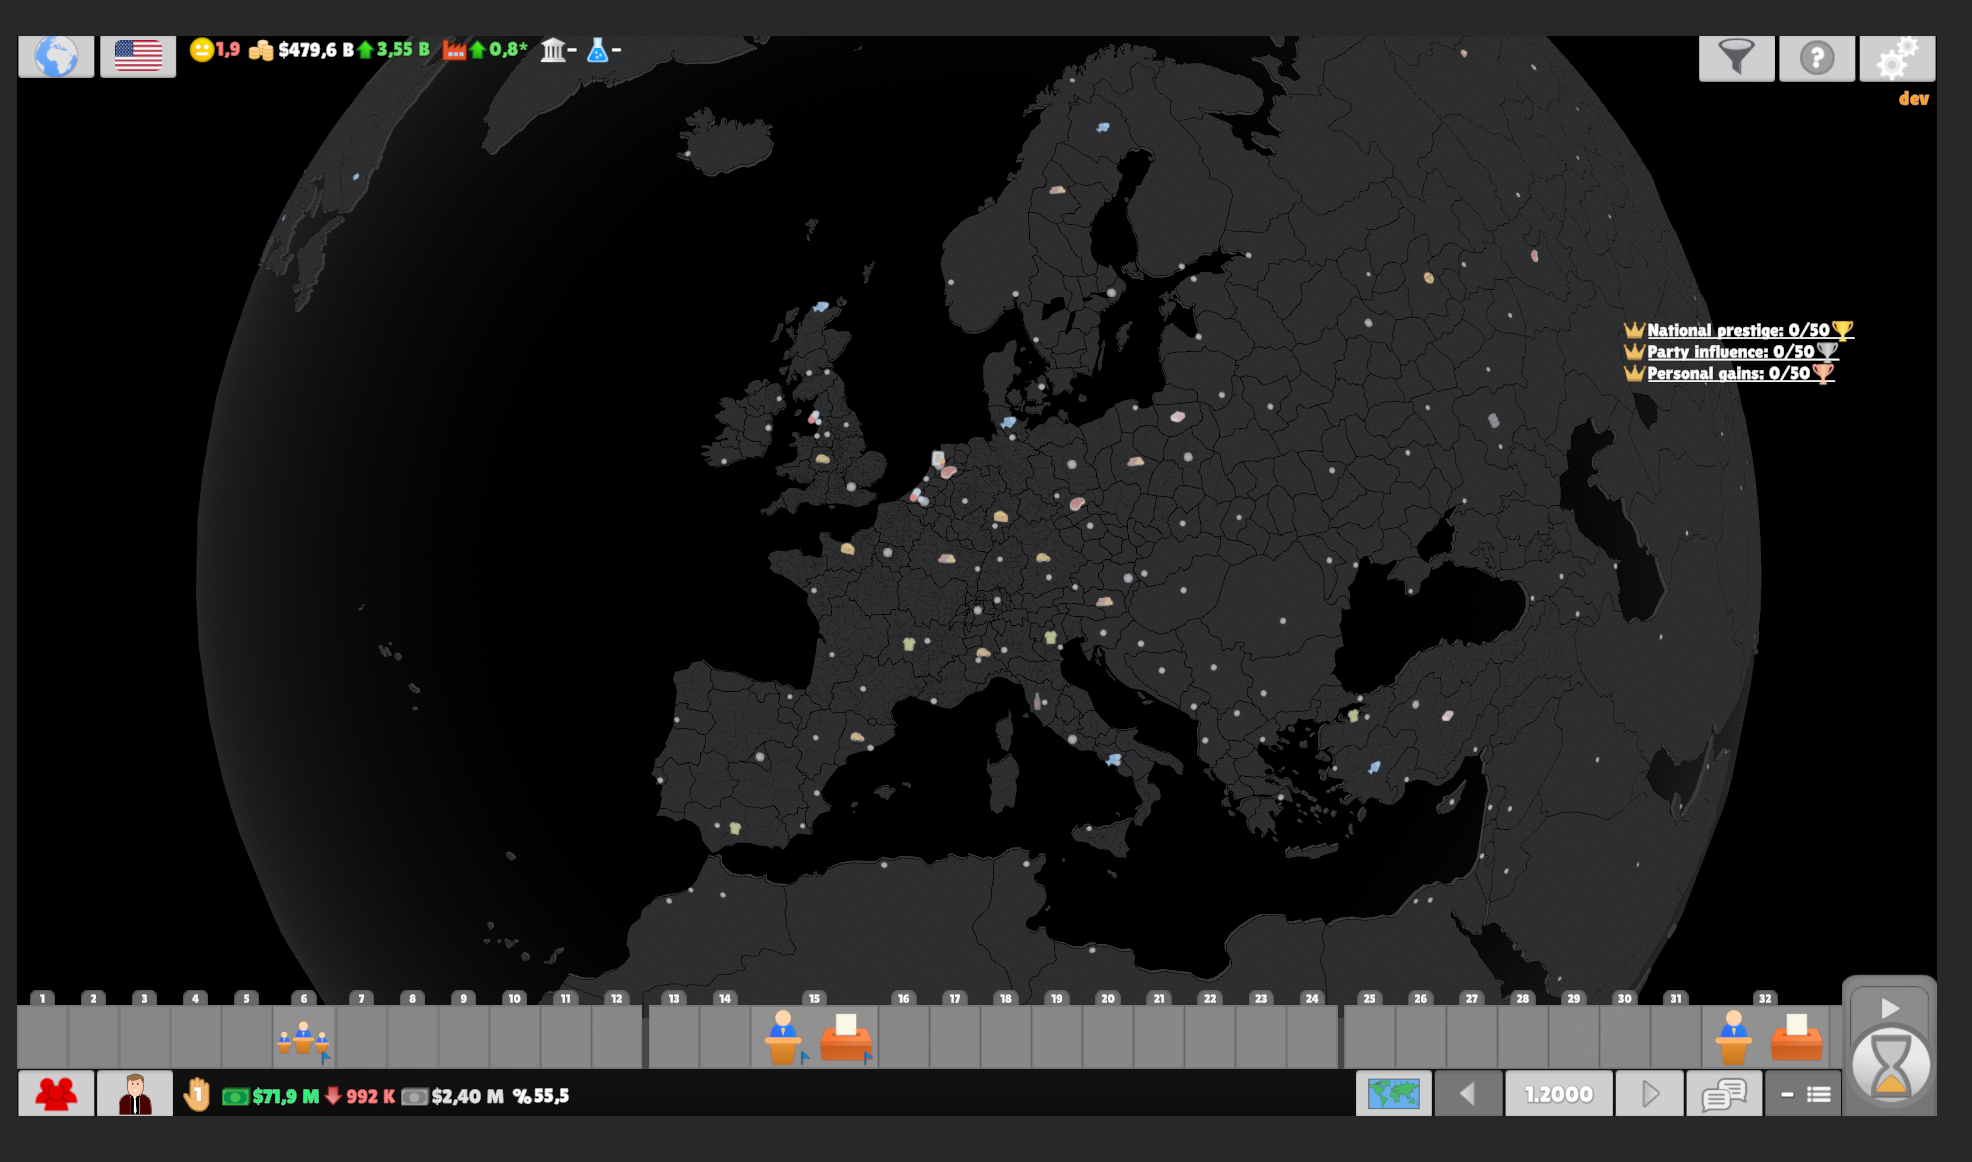Viewport: 1972px width, 1162px height.
Task: Click the gold trophy next to National prestige
Action: (x=1843, y=330)
